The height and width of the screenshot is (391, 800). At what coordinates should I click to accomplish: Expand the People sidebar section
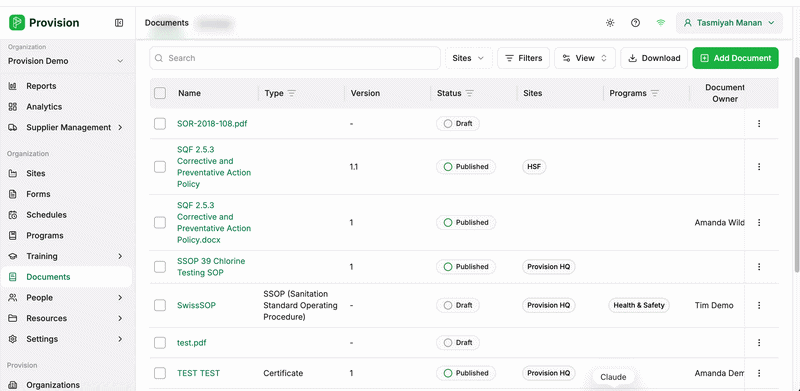point(120,298)
